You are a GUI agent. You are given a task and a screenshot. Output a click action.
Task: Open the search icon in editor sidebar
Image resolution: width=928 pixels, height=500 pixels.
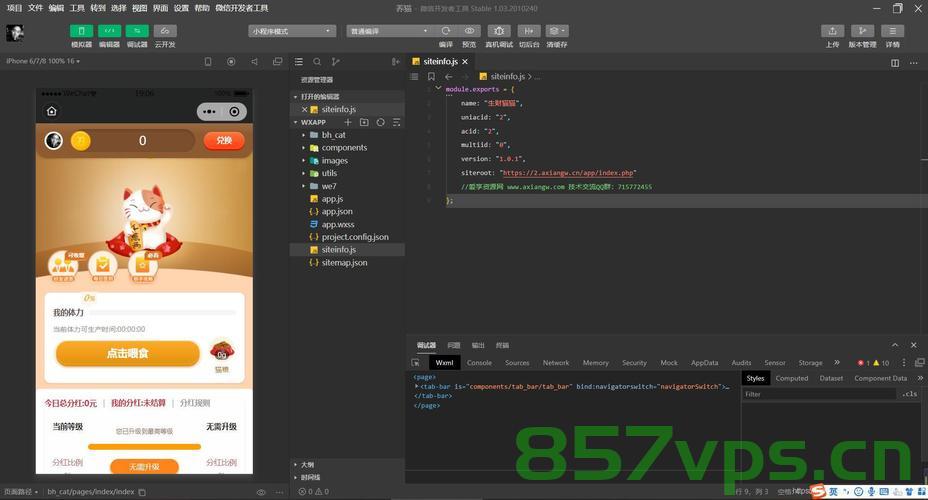point(317,62)
